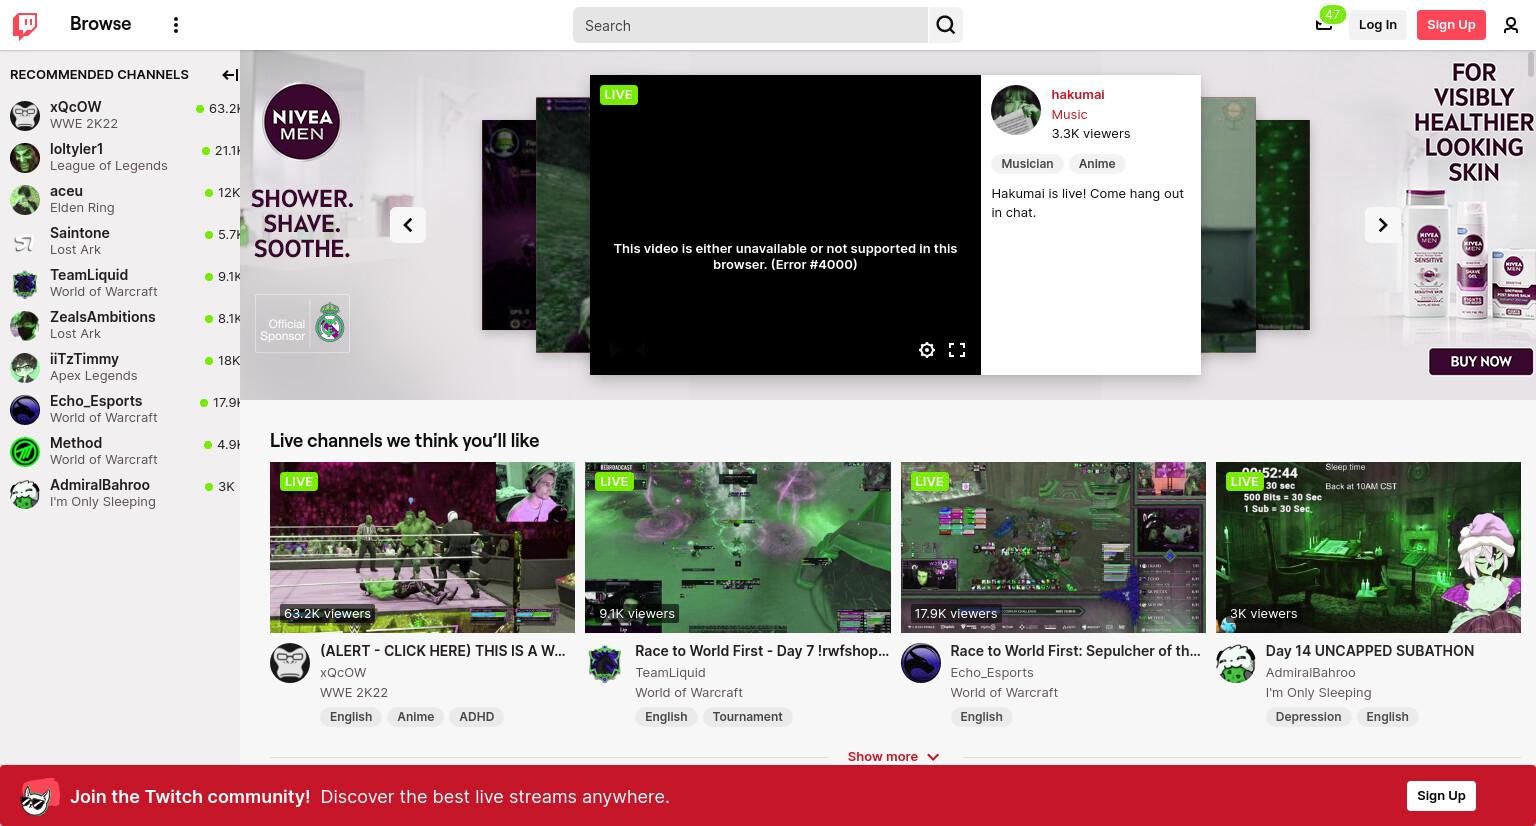Image resolution: width=1536 pixels, height=826 pixels.
Task: Click Echo_Esports avatar beside stream card
Action: point(921,663)
